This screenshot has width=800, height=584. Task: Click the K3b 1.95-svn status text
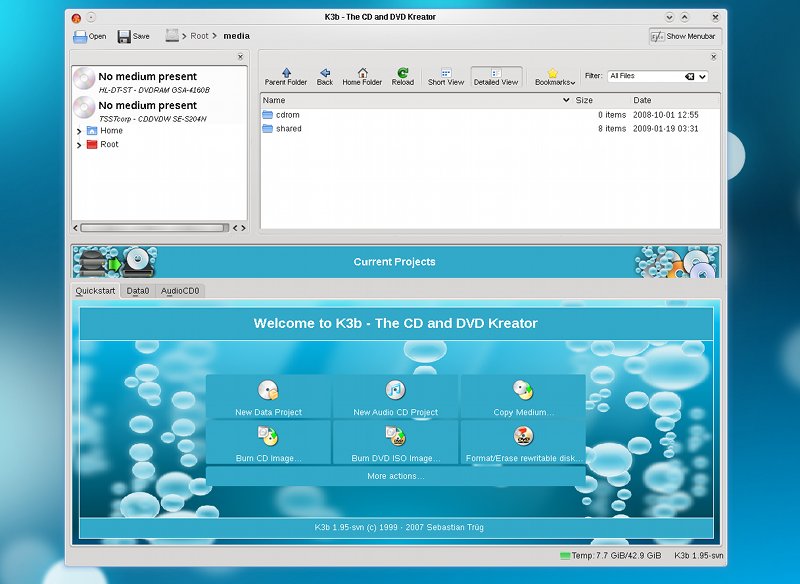[x=698, y=555]
